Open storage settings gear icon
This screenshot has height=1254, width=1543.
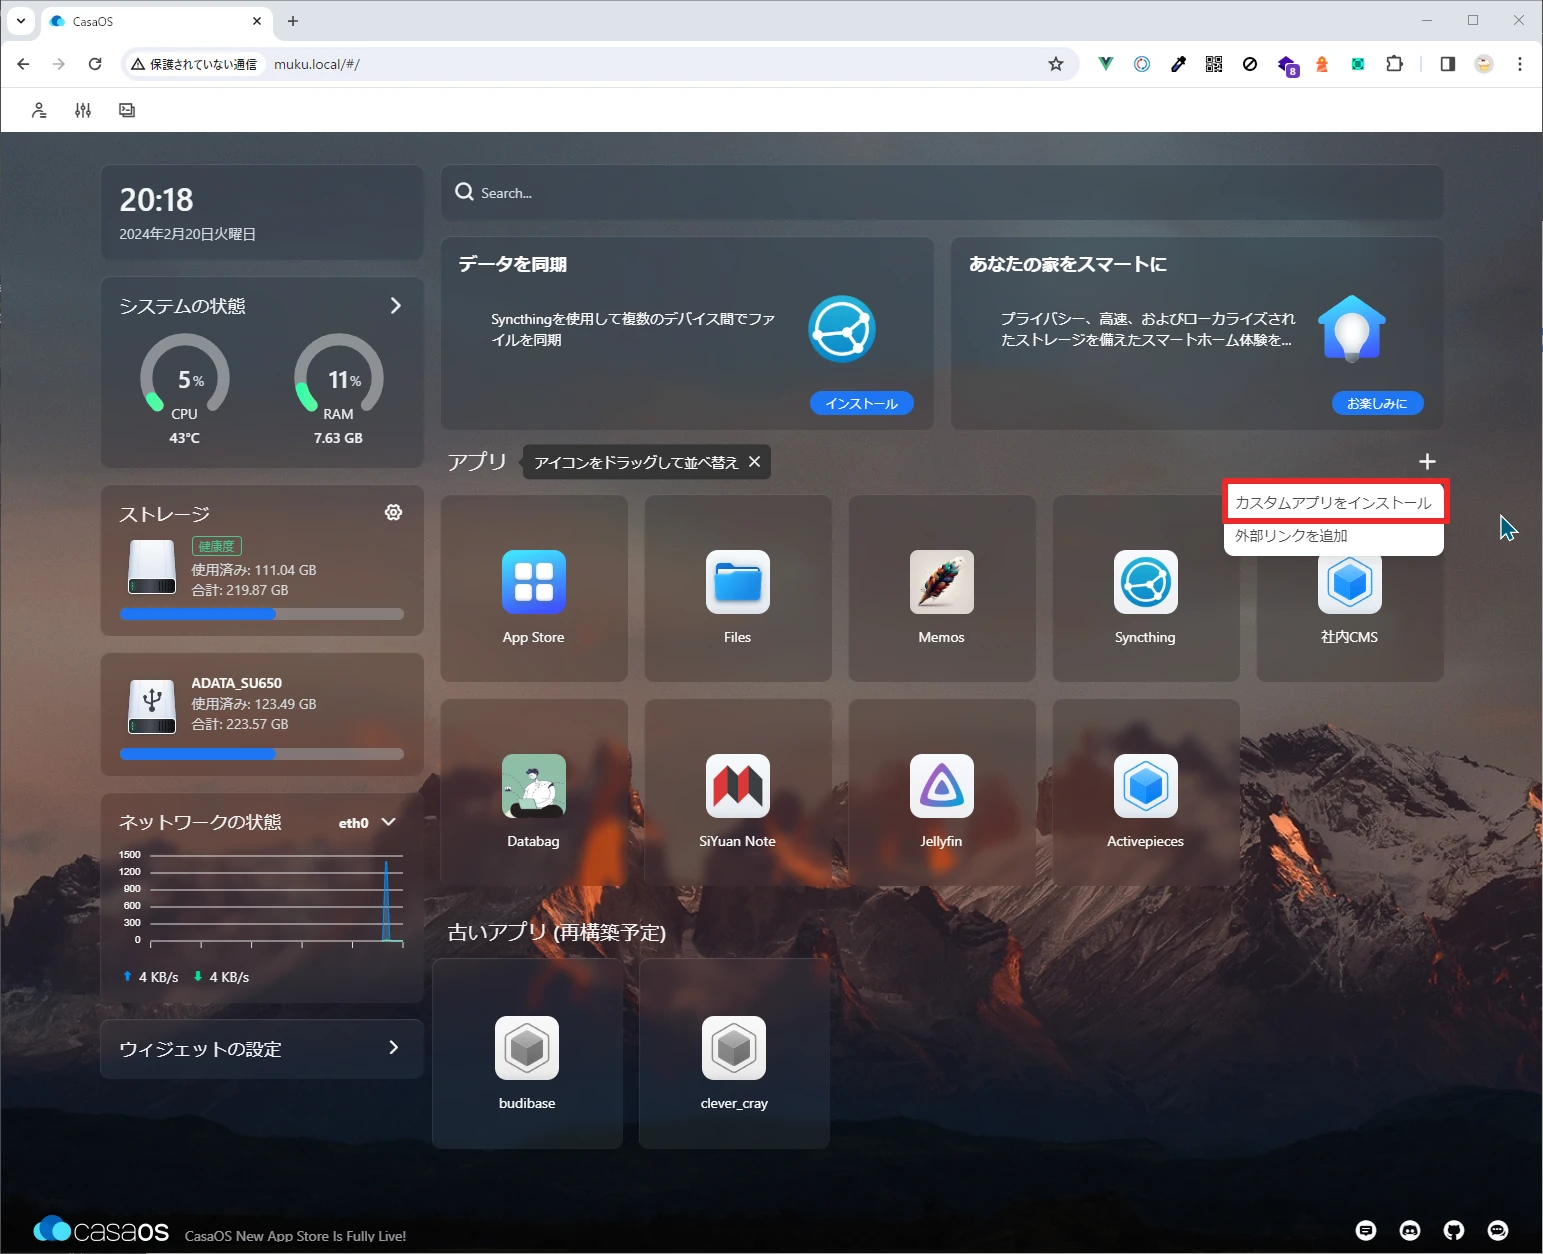[394, 512]
